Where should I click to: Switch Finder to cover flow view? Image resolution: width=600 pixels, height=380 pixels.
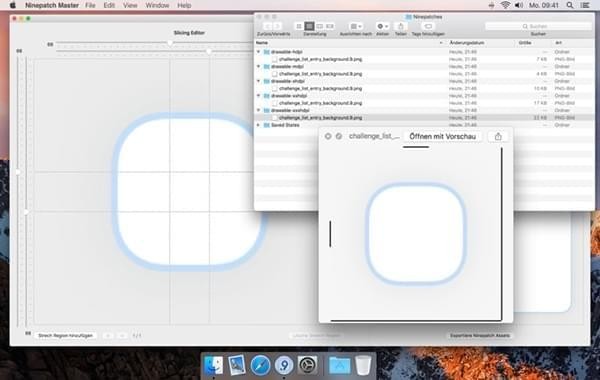click(x=330, y=26)
